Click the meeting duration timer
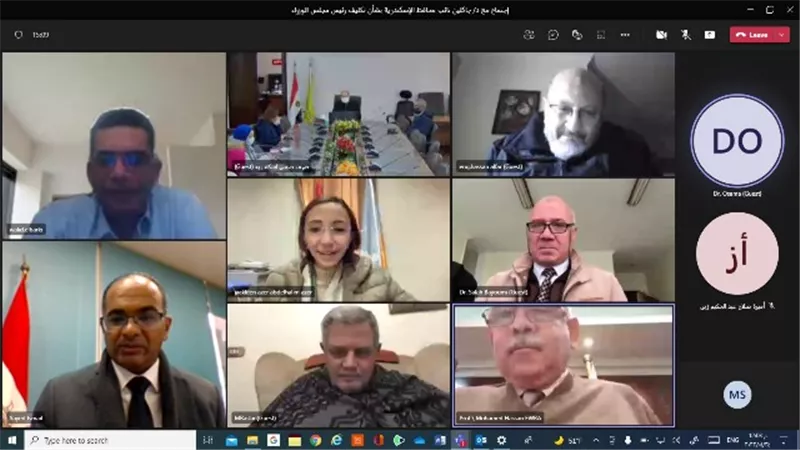The image size is (800, 450). pyautogui.click(x=40, y=35)
